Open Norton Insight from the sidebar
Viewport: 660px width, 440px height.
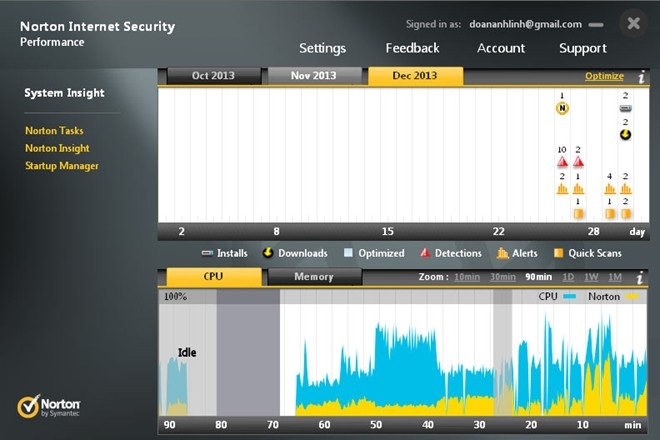[x=57, y=148]
